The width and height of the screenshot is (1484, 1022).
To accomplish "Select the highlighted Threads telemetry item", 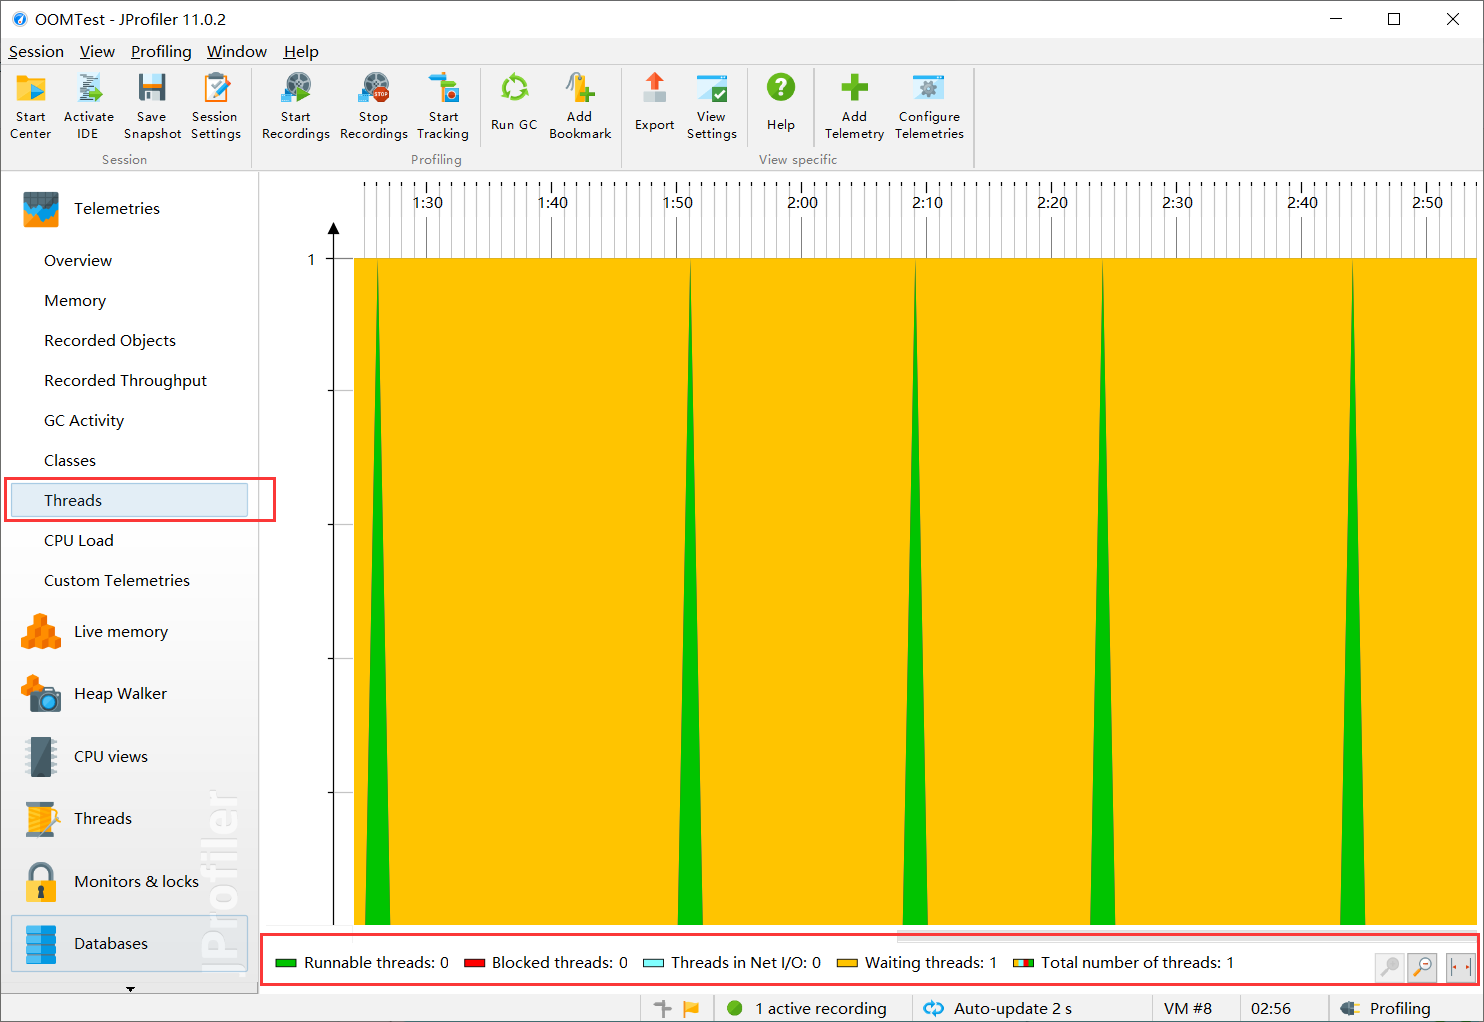I will tap(129, 501).
